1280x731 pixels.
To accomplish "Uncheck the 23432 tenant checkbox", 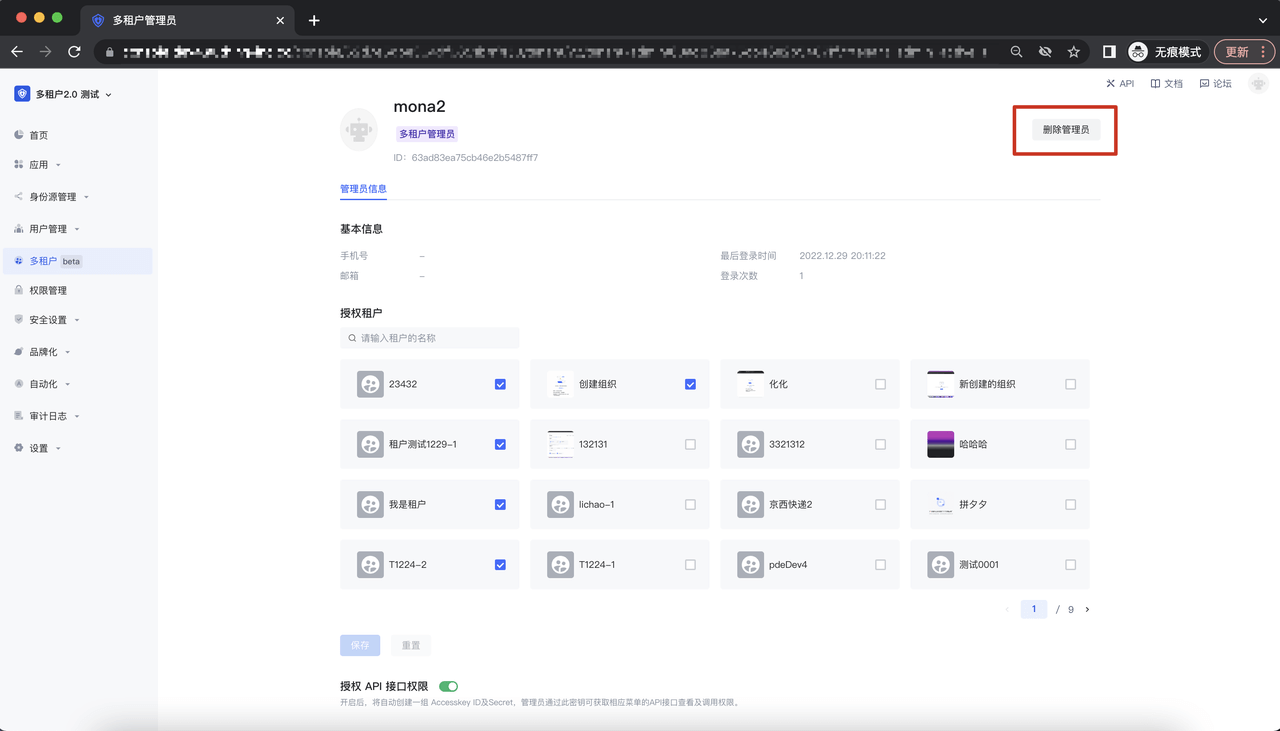I will (x=500, y=384).
